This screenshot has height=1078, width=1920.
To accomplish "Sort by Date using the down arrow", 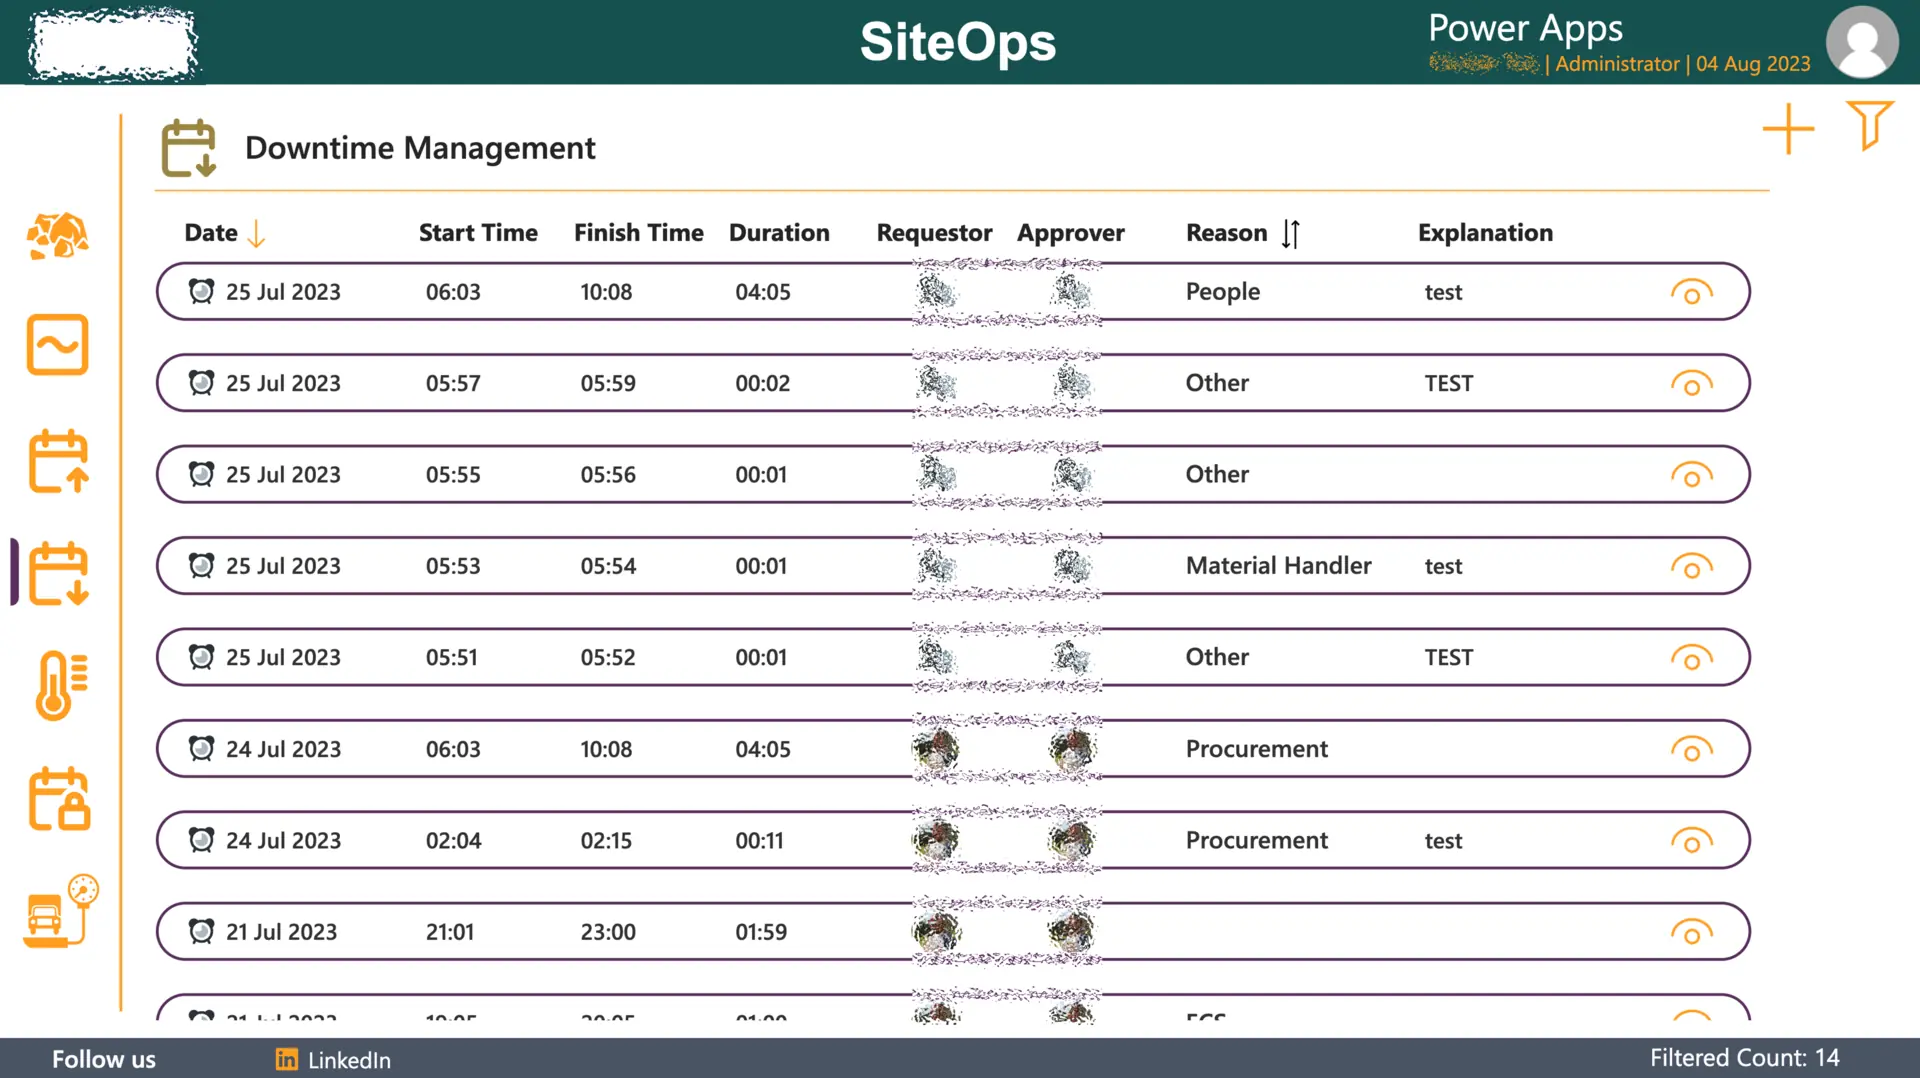I will point(257,234).
